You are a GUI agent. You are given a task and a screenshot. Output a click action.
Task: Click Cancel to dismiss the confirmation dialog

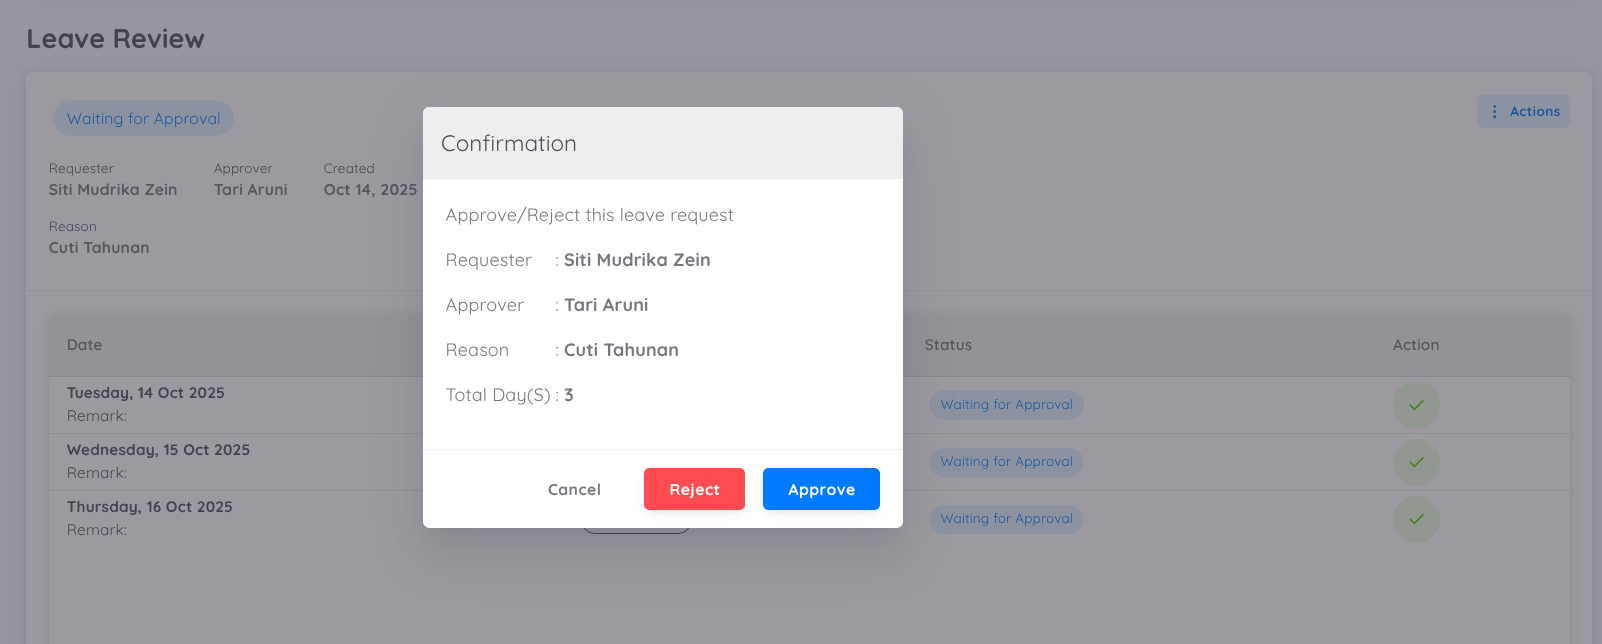(574, 489)
